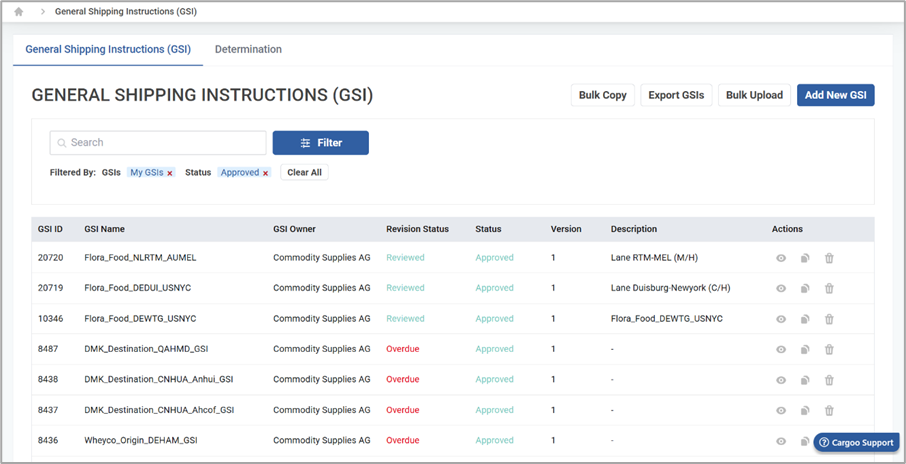Click Approved status for GSI 8436
The width and height of the screenshot is (906, 464).
click(494, 440)
